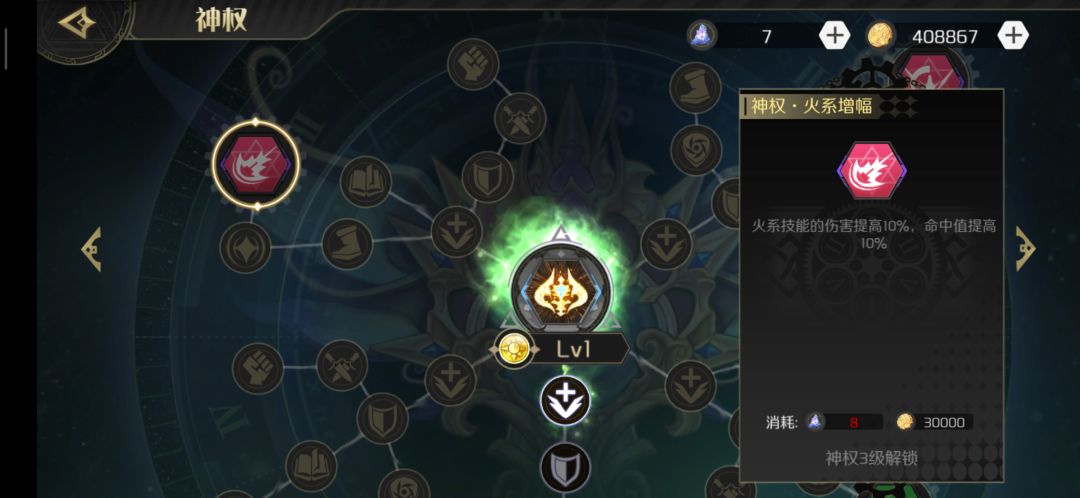1080x498 pixels.
Task: Select the left-side fist node in lower area
Action: coord(258,369)
